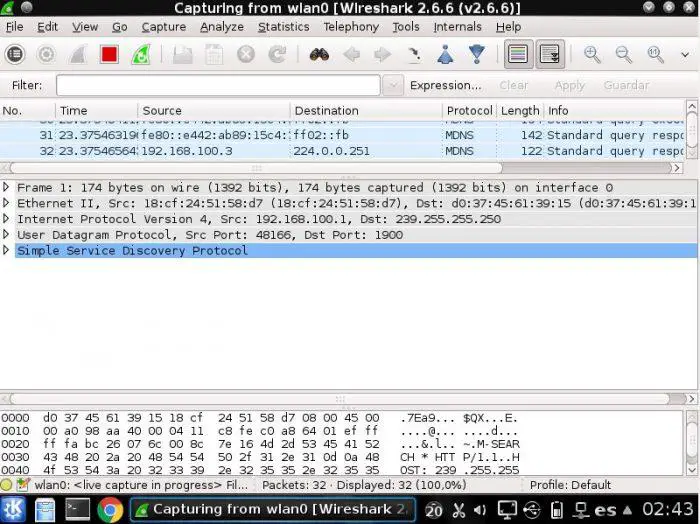Click the expert info status circle
Screen dimensions: 700x524
(x=6, y=485)
